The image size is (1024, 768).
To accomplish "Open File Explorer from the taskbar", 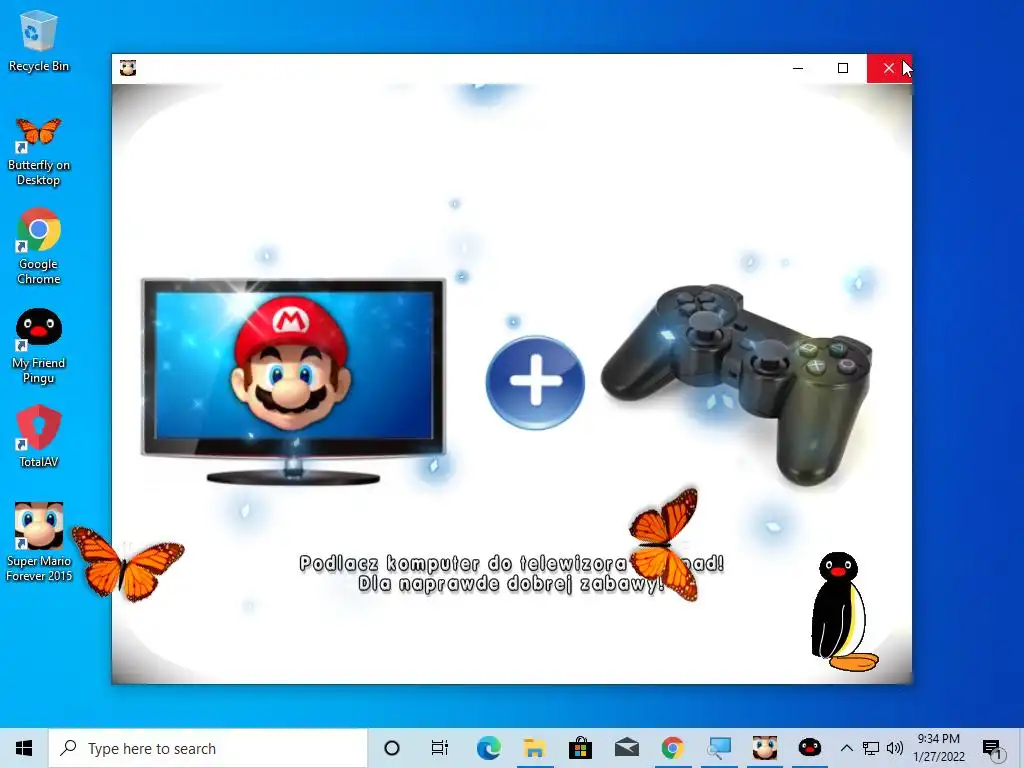I will [534, 748].
